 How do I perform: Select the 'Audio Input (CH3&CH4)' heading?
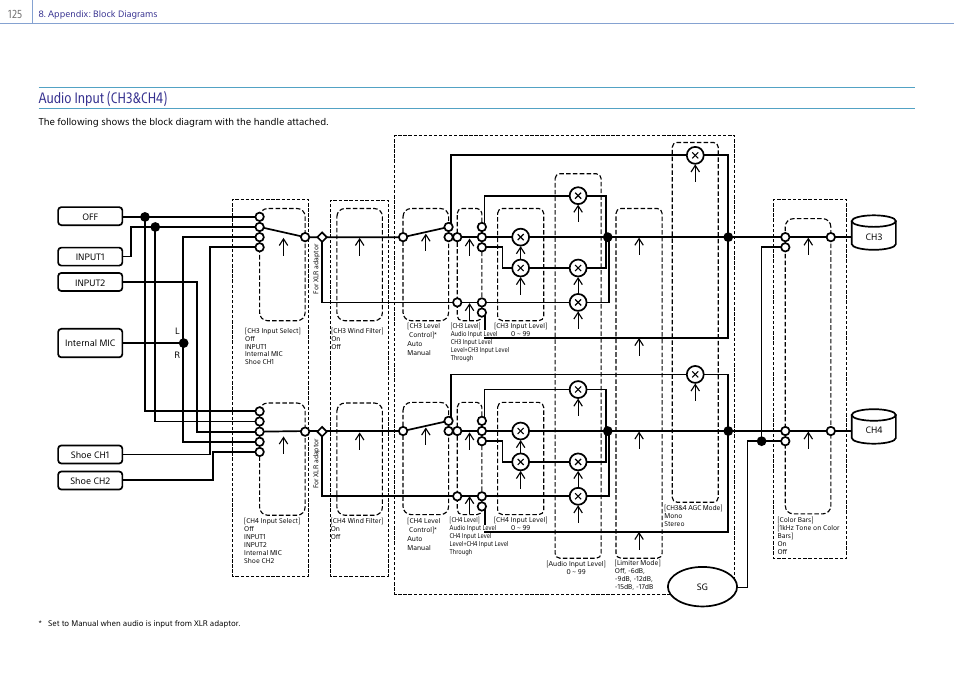pyautogui.click(x=103, y=98)
